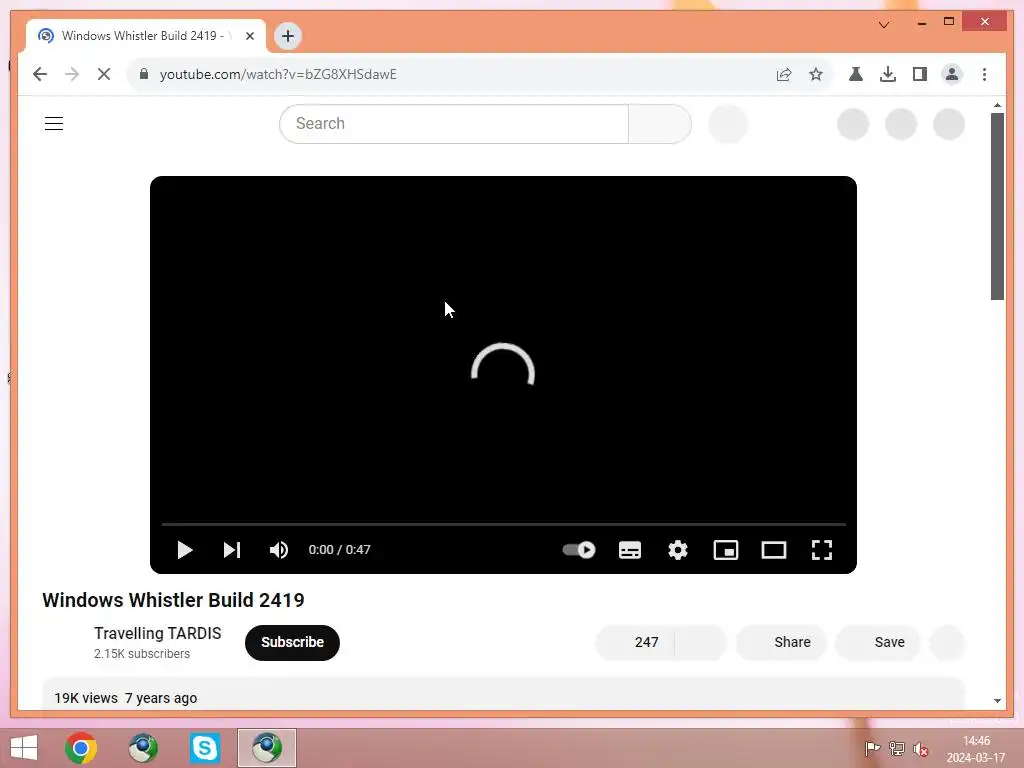Select the Windows Whistler Build 2419 tab
This screenshot has height=768, width=1024.
pos(146,36)
